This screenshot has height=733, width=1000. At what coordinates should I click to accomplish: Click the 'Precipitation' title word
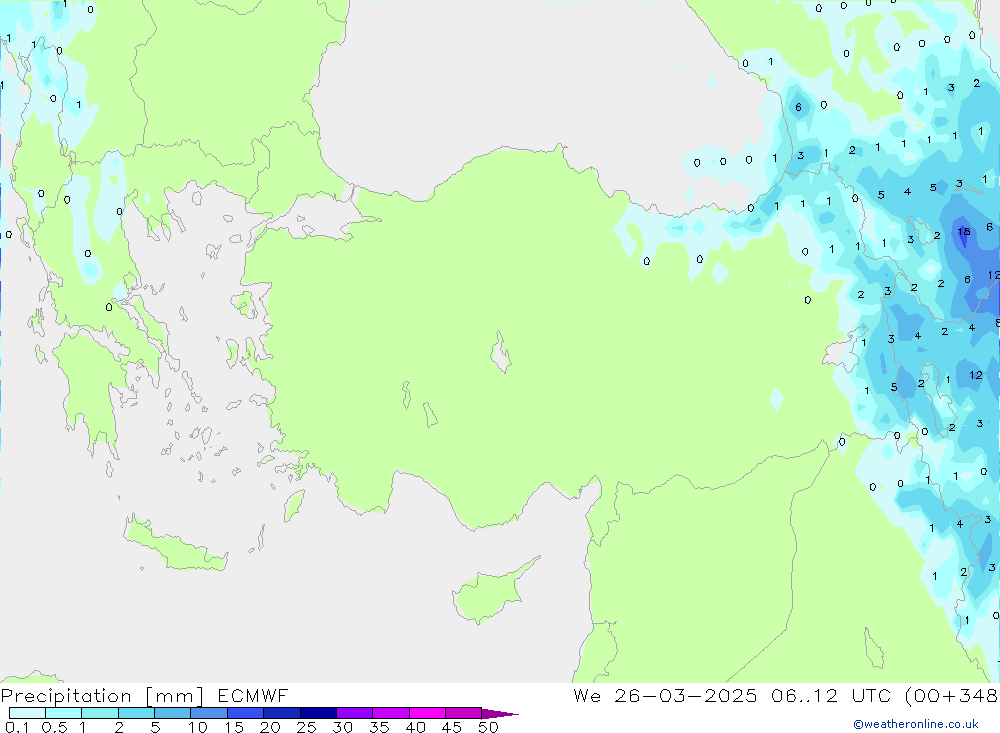click(66, 696)
